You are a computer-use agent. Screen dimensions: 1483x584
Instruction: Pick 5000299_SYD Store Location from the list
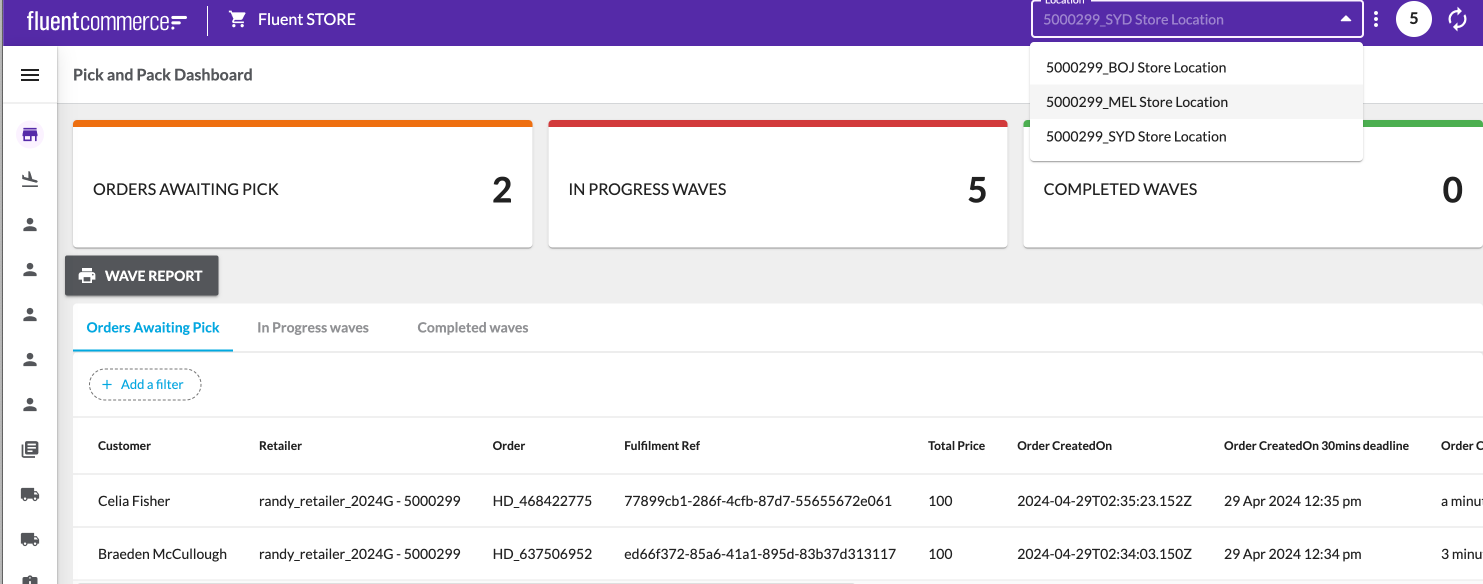(x=1136, y=137)
